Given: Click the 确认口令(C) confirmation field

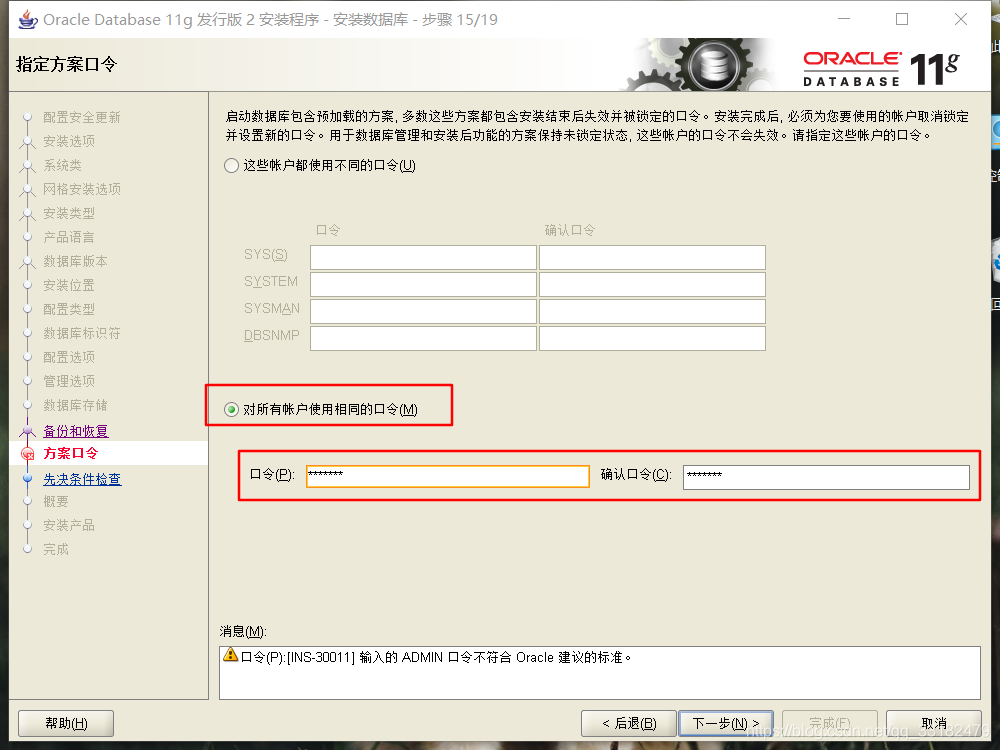Looking at the screenshot, I should pos(826,477).
